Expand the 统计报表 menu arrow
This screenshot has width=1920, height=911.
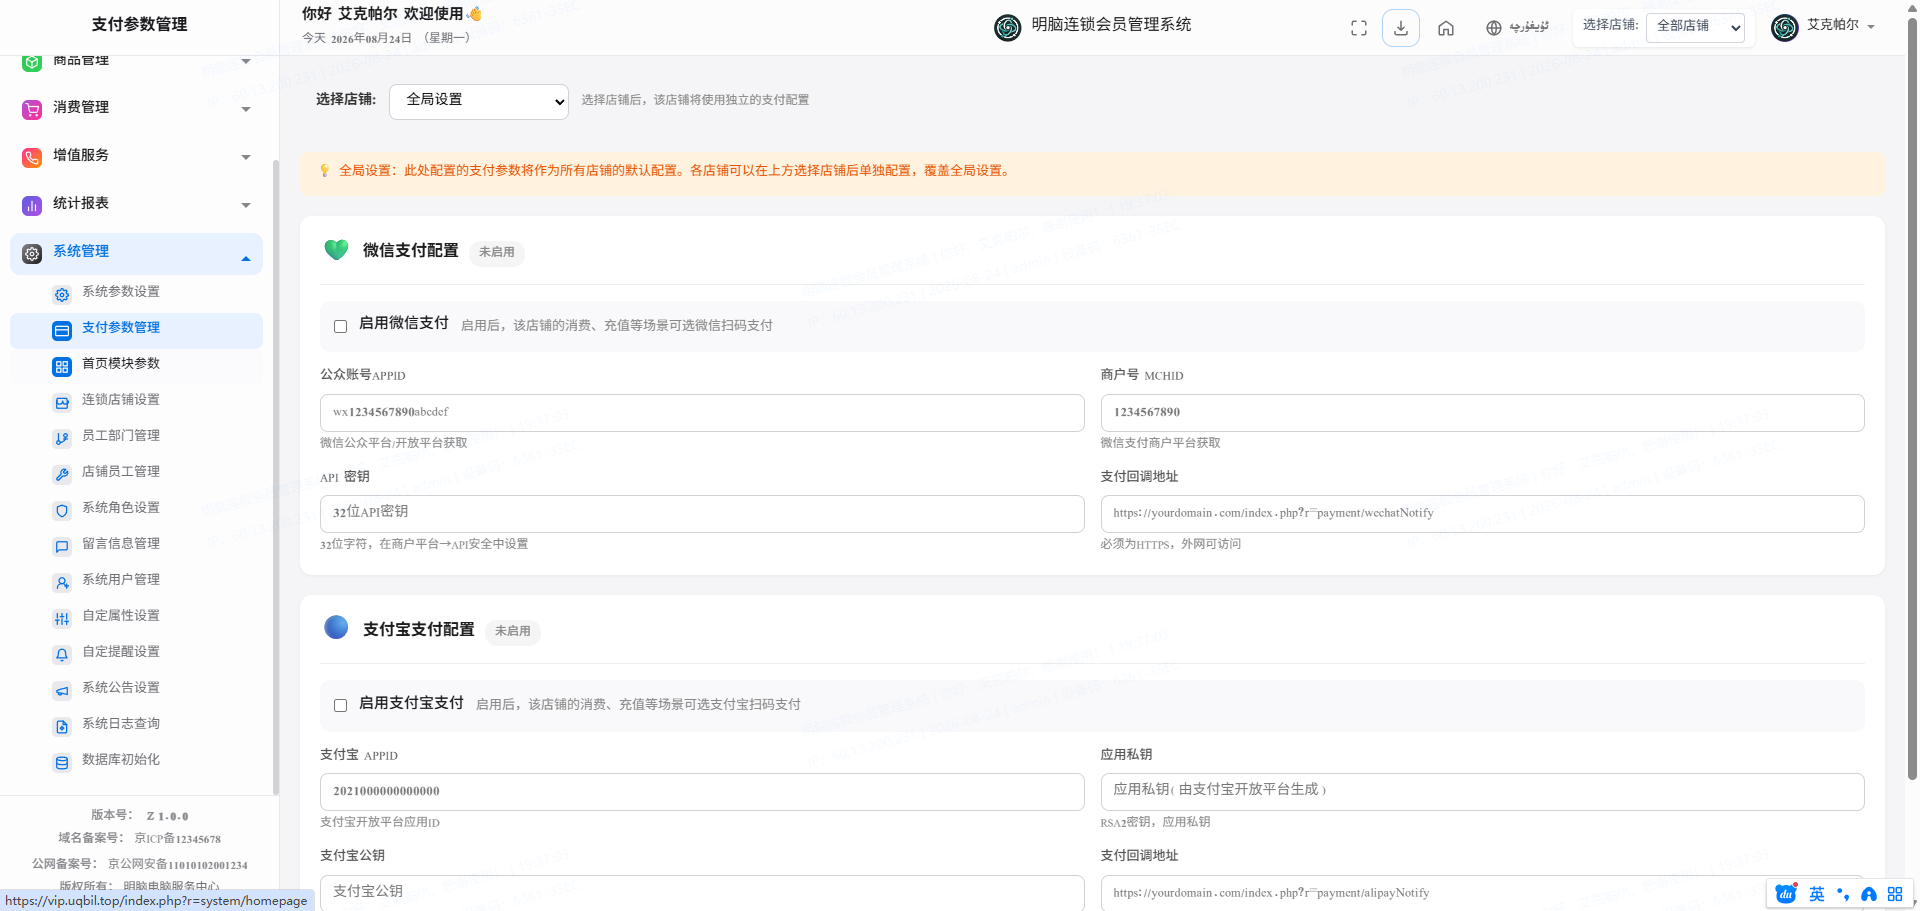click(246, 205)
